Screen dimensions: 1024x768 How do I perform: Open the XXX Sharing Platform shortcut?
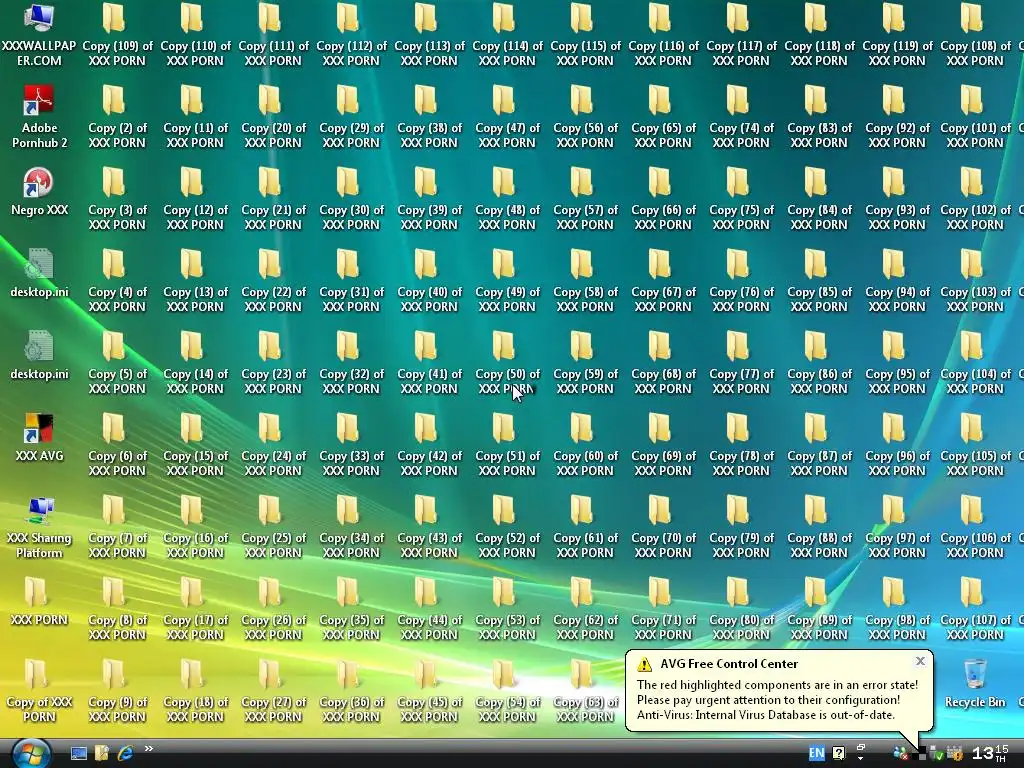coord(39,526)
